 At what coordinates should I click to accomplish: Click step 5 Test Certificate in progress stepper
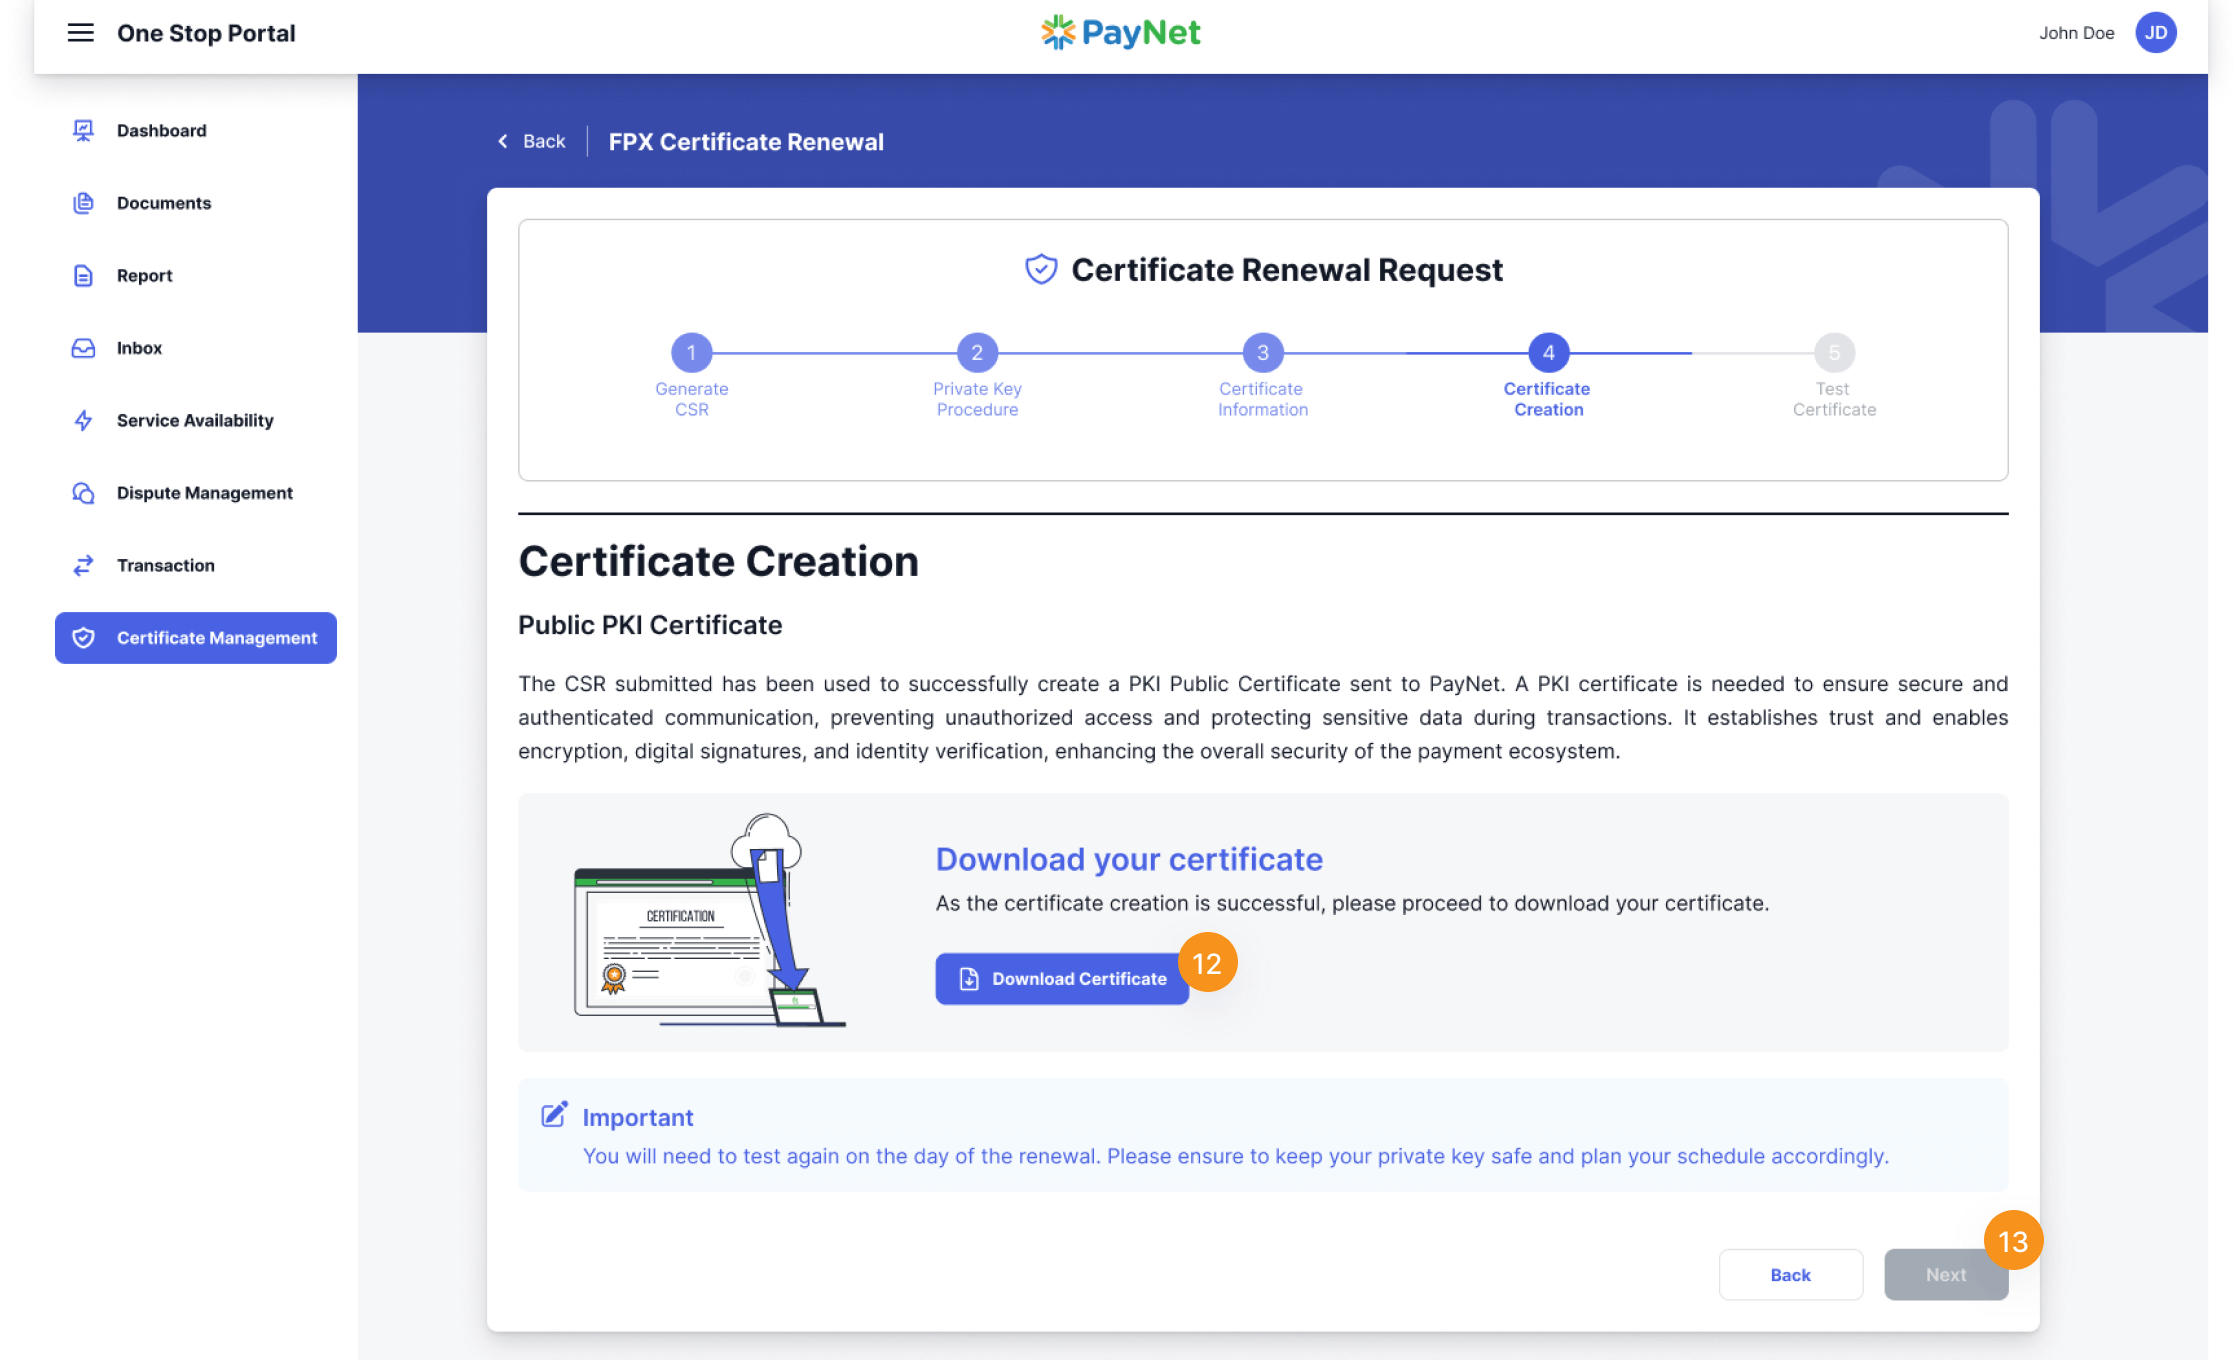pos(1832,353)
